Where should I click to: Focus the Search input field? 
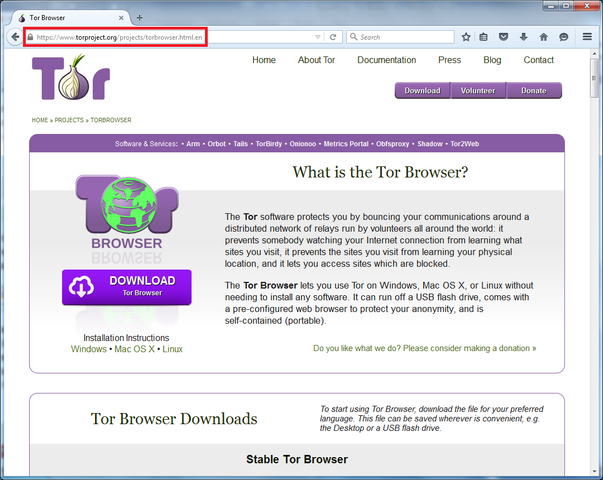click(x=400, y=37)
